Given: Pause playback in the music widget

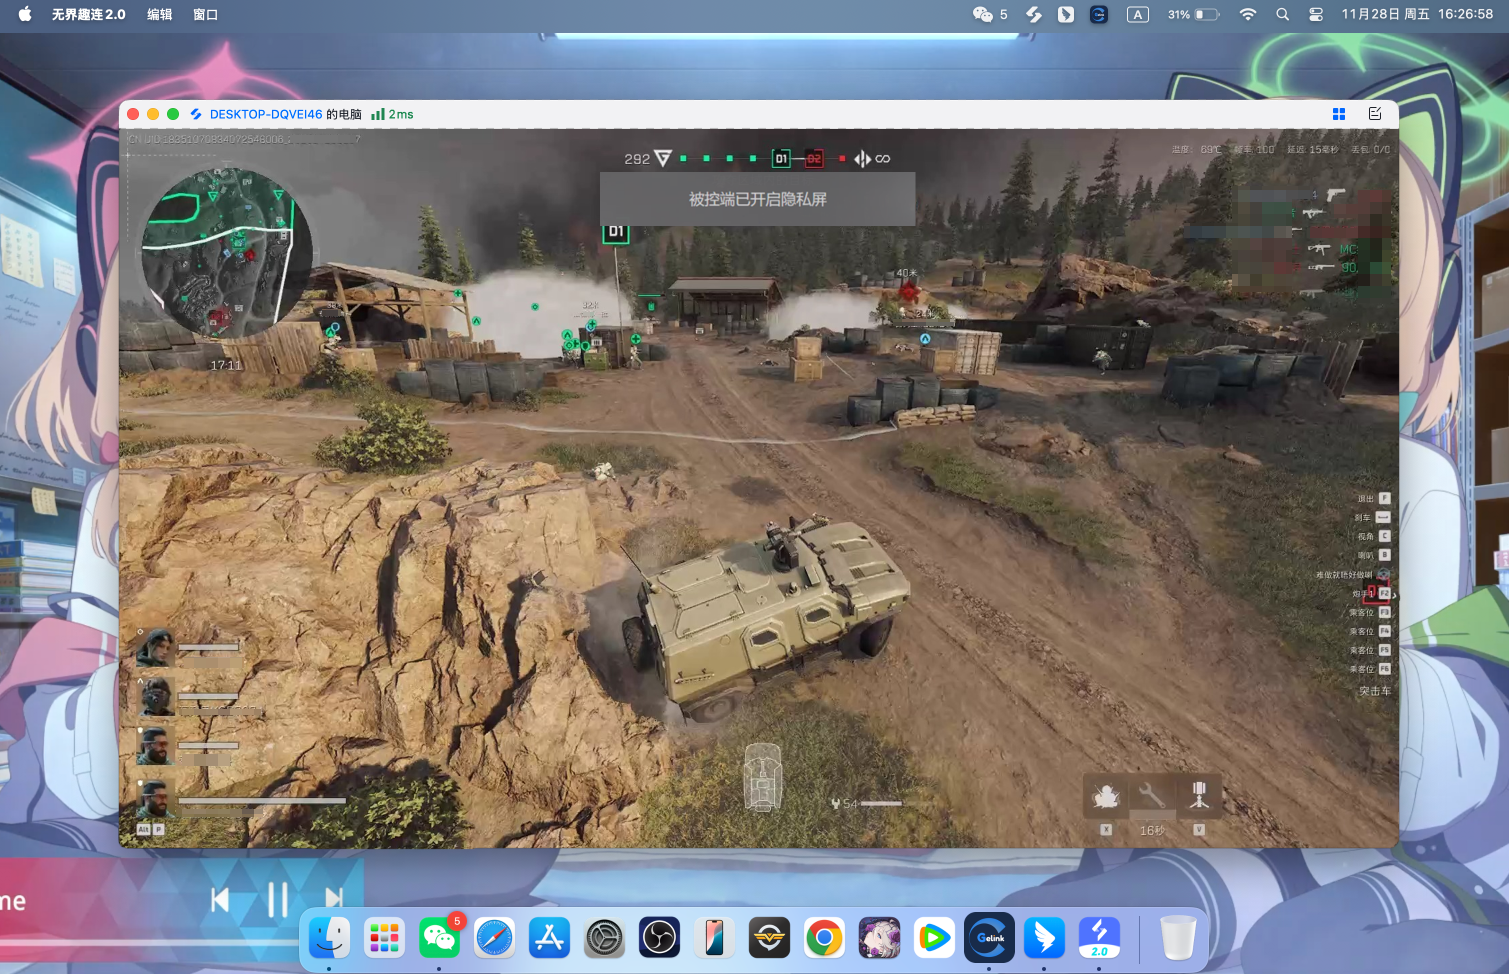Looking at the screenshot, I should tap(278, 900).
